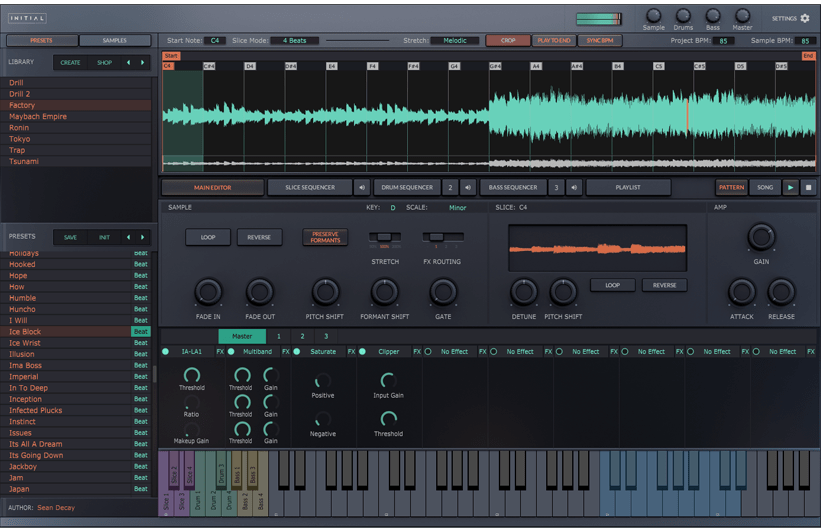Image resolution: width=821 pixels, height=532 pixels.
Task: Save the current preset
Action: click(70, 237)
